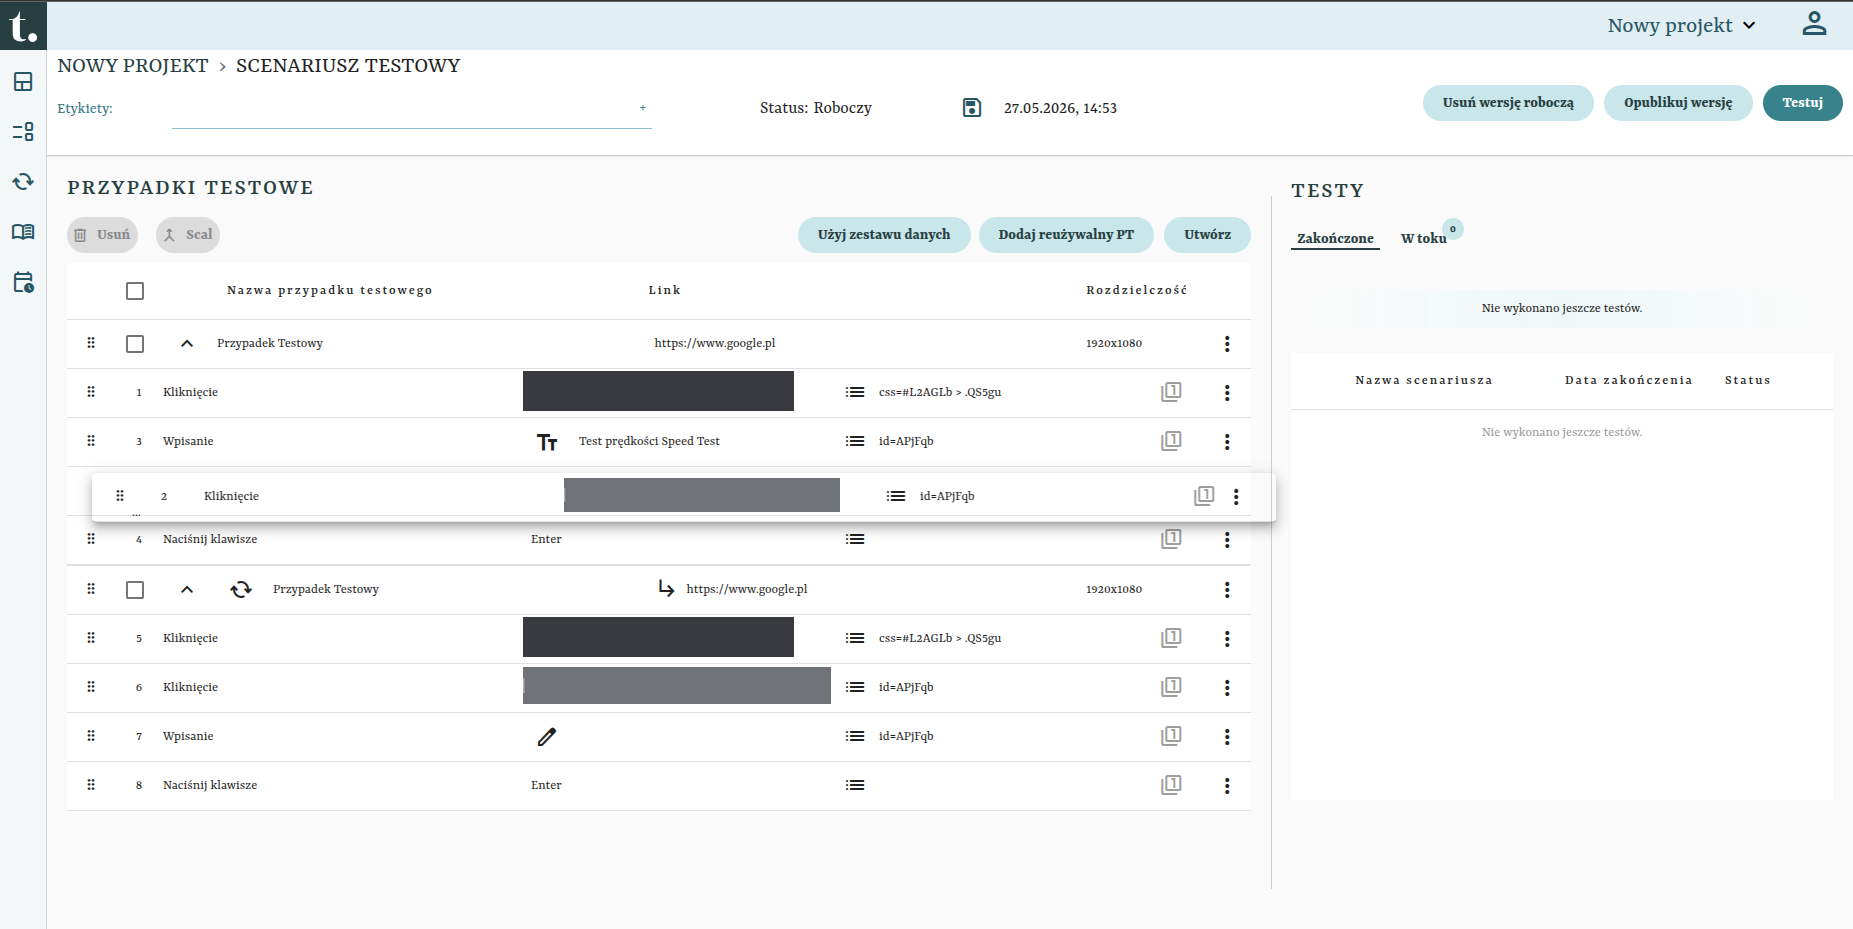The width and height of the screenshot is (1853, 929).
Task: Click the Usuń trash button
Action: [102, 235]
